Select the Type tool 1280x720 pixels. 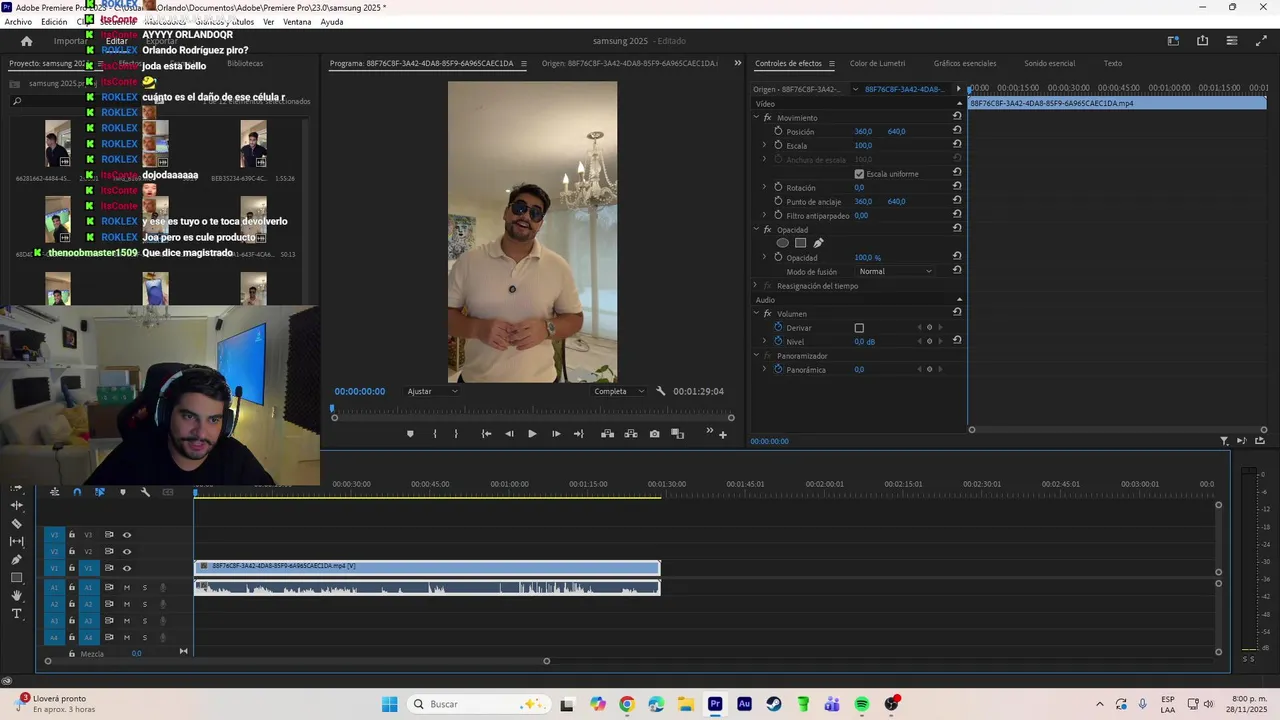(16, 613)
